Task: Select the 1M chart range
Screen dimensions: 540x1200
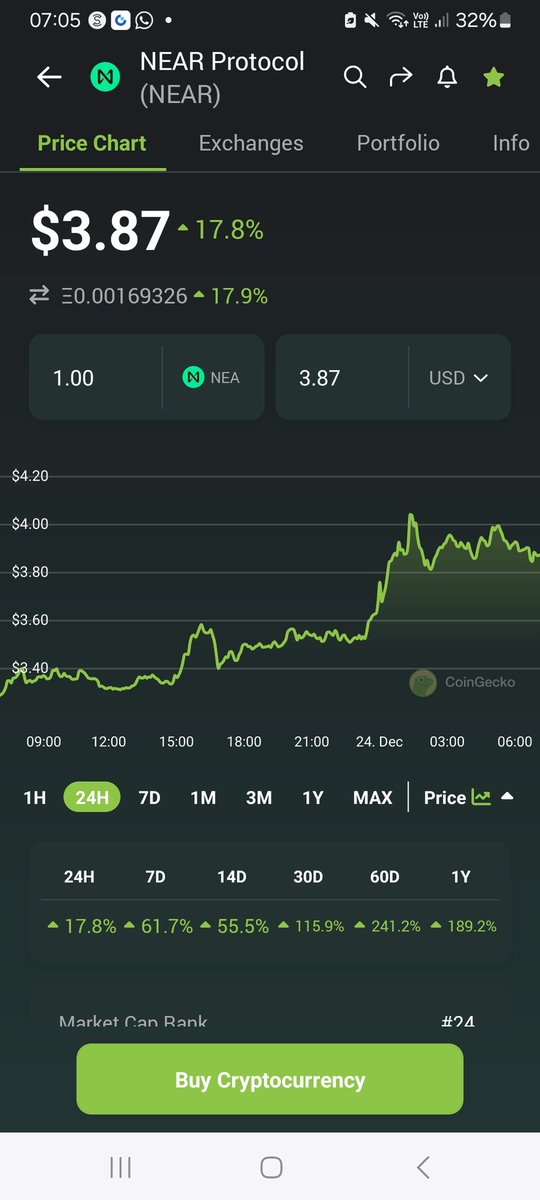Action: (x=203, y=797)
